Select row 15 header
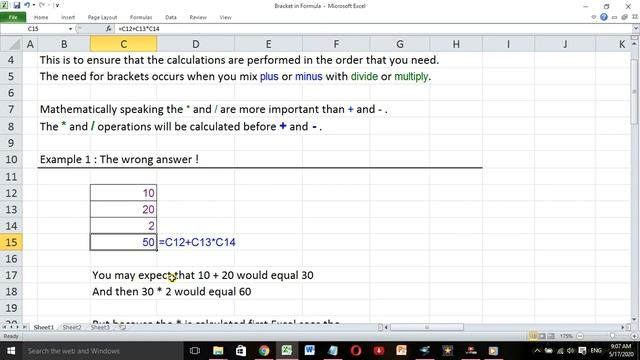 click(x=11, y=242)
